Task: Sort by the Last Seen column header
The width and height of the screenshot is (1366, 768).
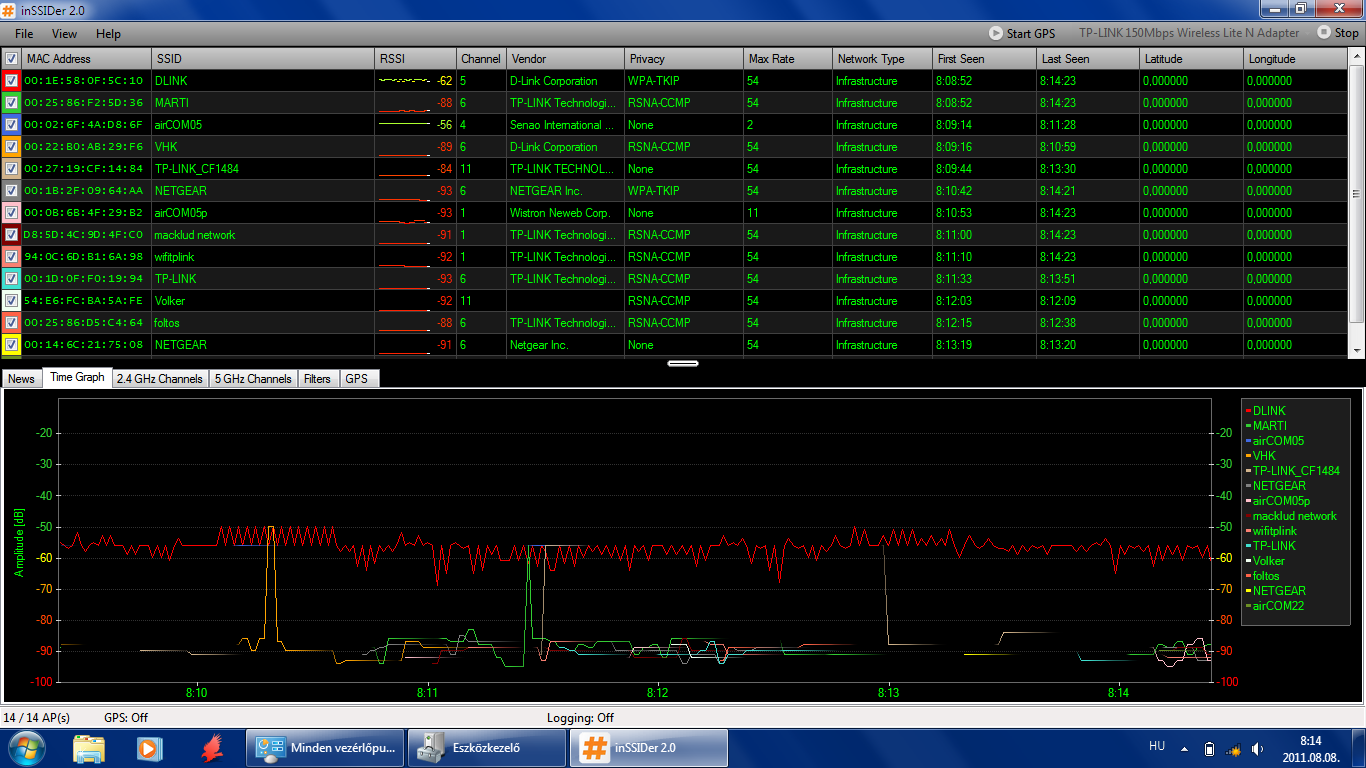Action: point(1089,59)
